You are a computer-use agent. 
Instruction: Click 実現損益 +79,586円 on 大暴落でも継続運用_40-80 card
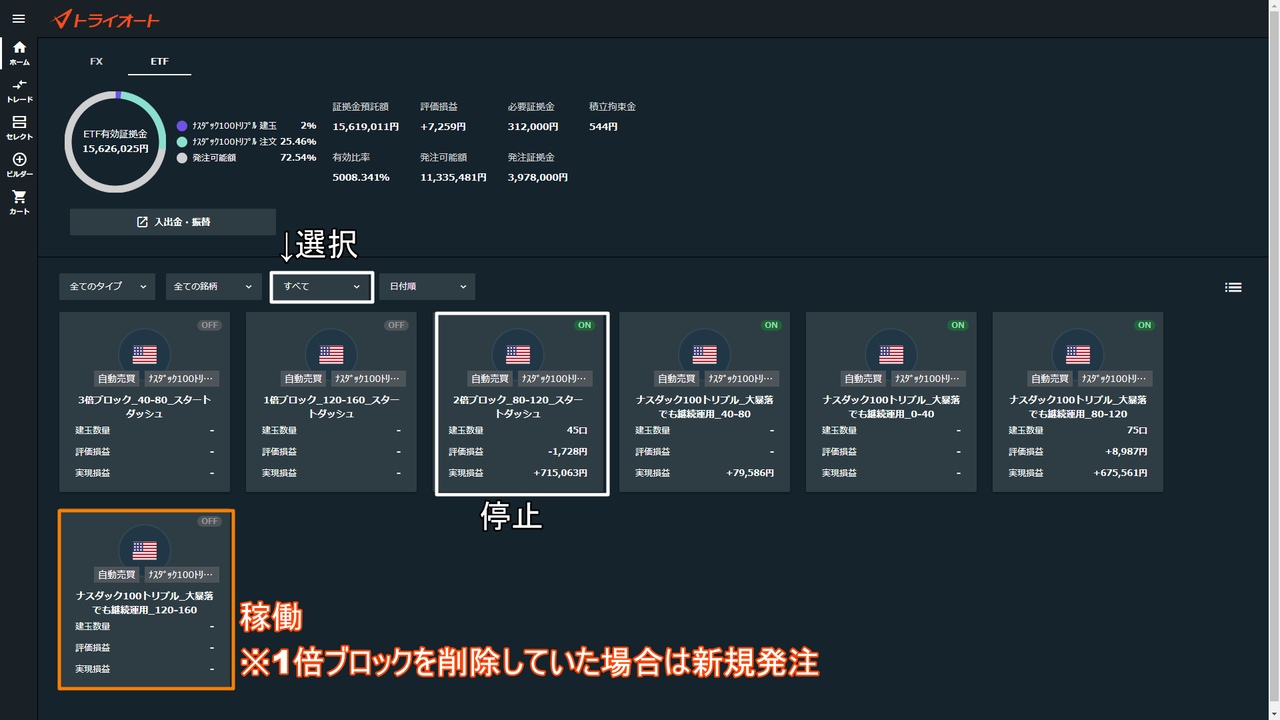pos(750,473)
